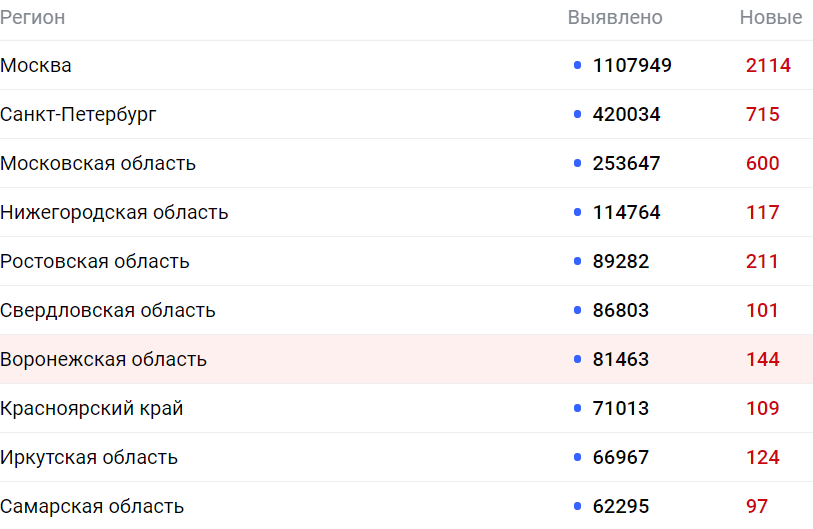Viewport: 813px width, 529px height.
Task: Click the Регион column header
Action: point(33,18)
